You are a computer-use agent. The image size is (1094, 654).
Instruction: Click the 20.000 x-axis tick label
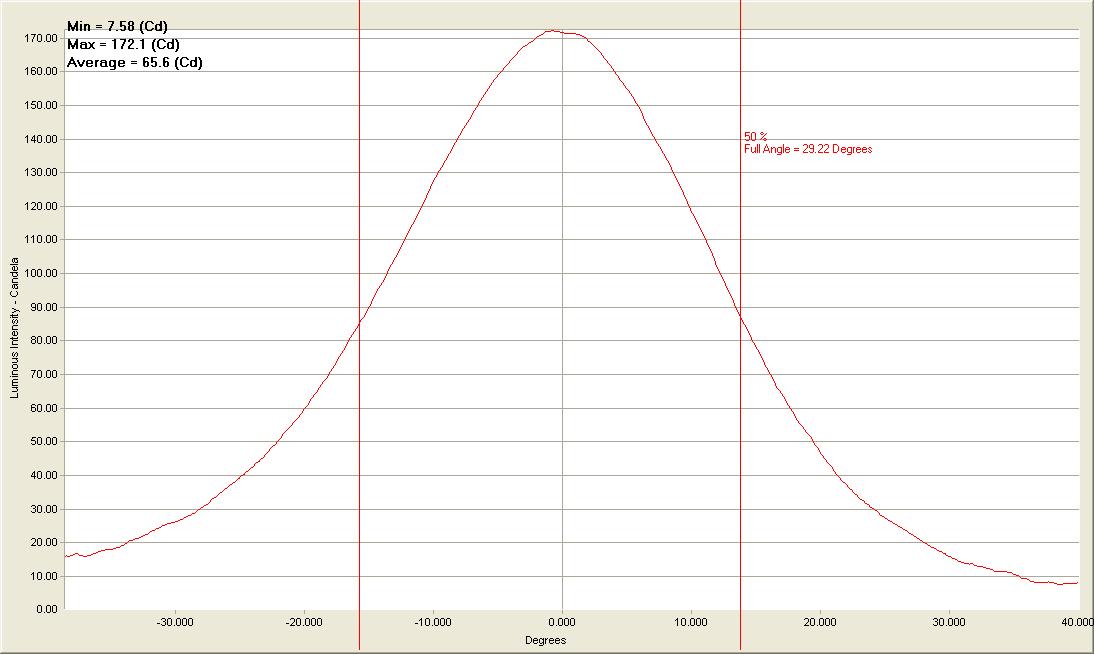[820, 621]
